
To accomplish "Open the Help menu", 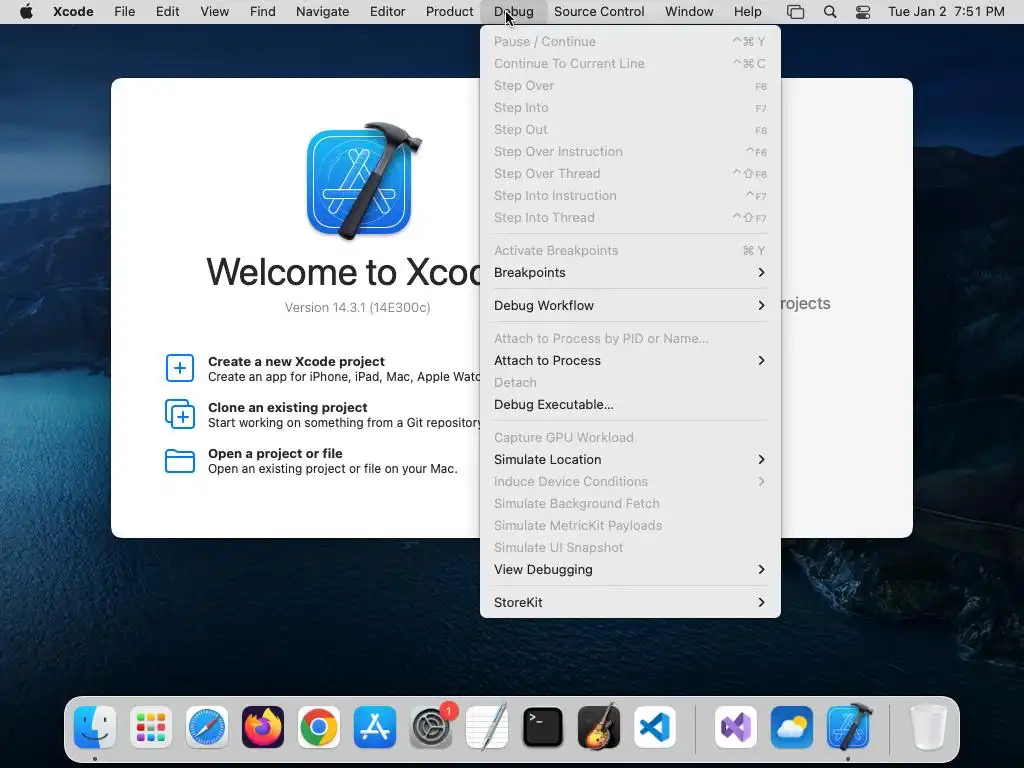I will 747,11.
